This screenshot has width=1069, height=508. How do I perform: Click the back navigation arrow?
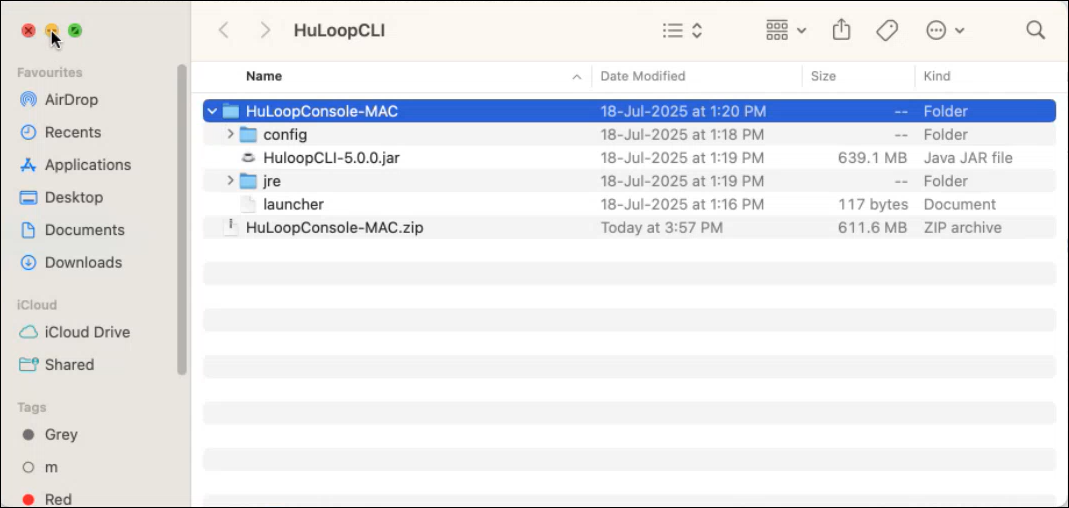coord(224,30)
